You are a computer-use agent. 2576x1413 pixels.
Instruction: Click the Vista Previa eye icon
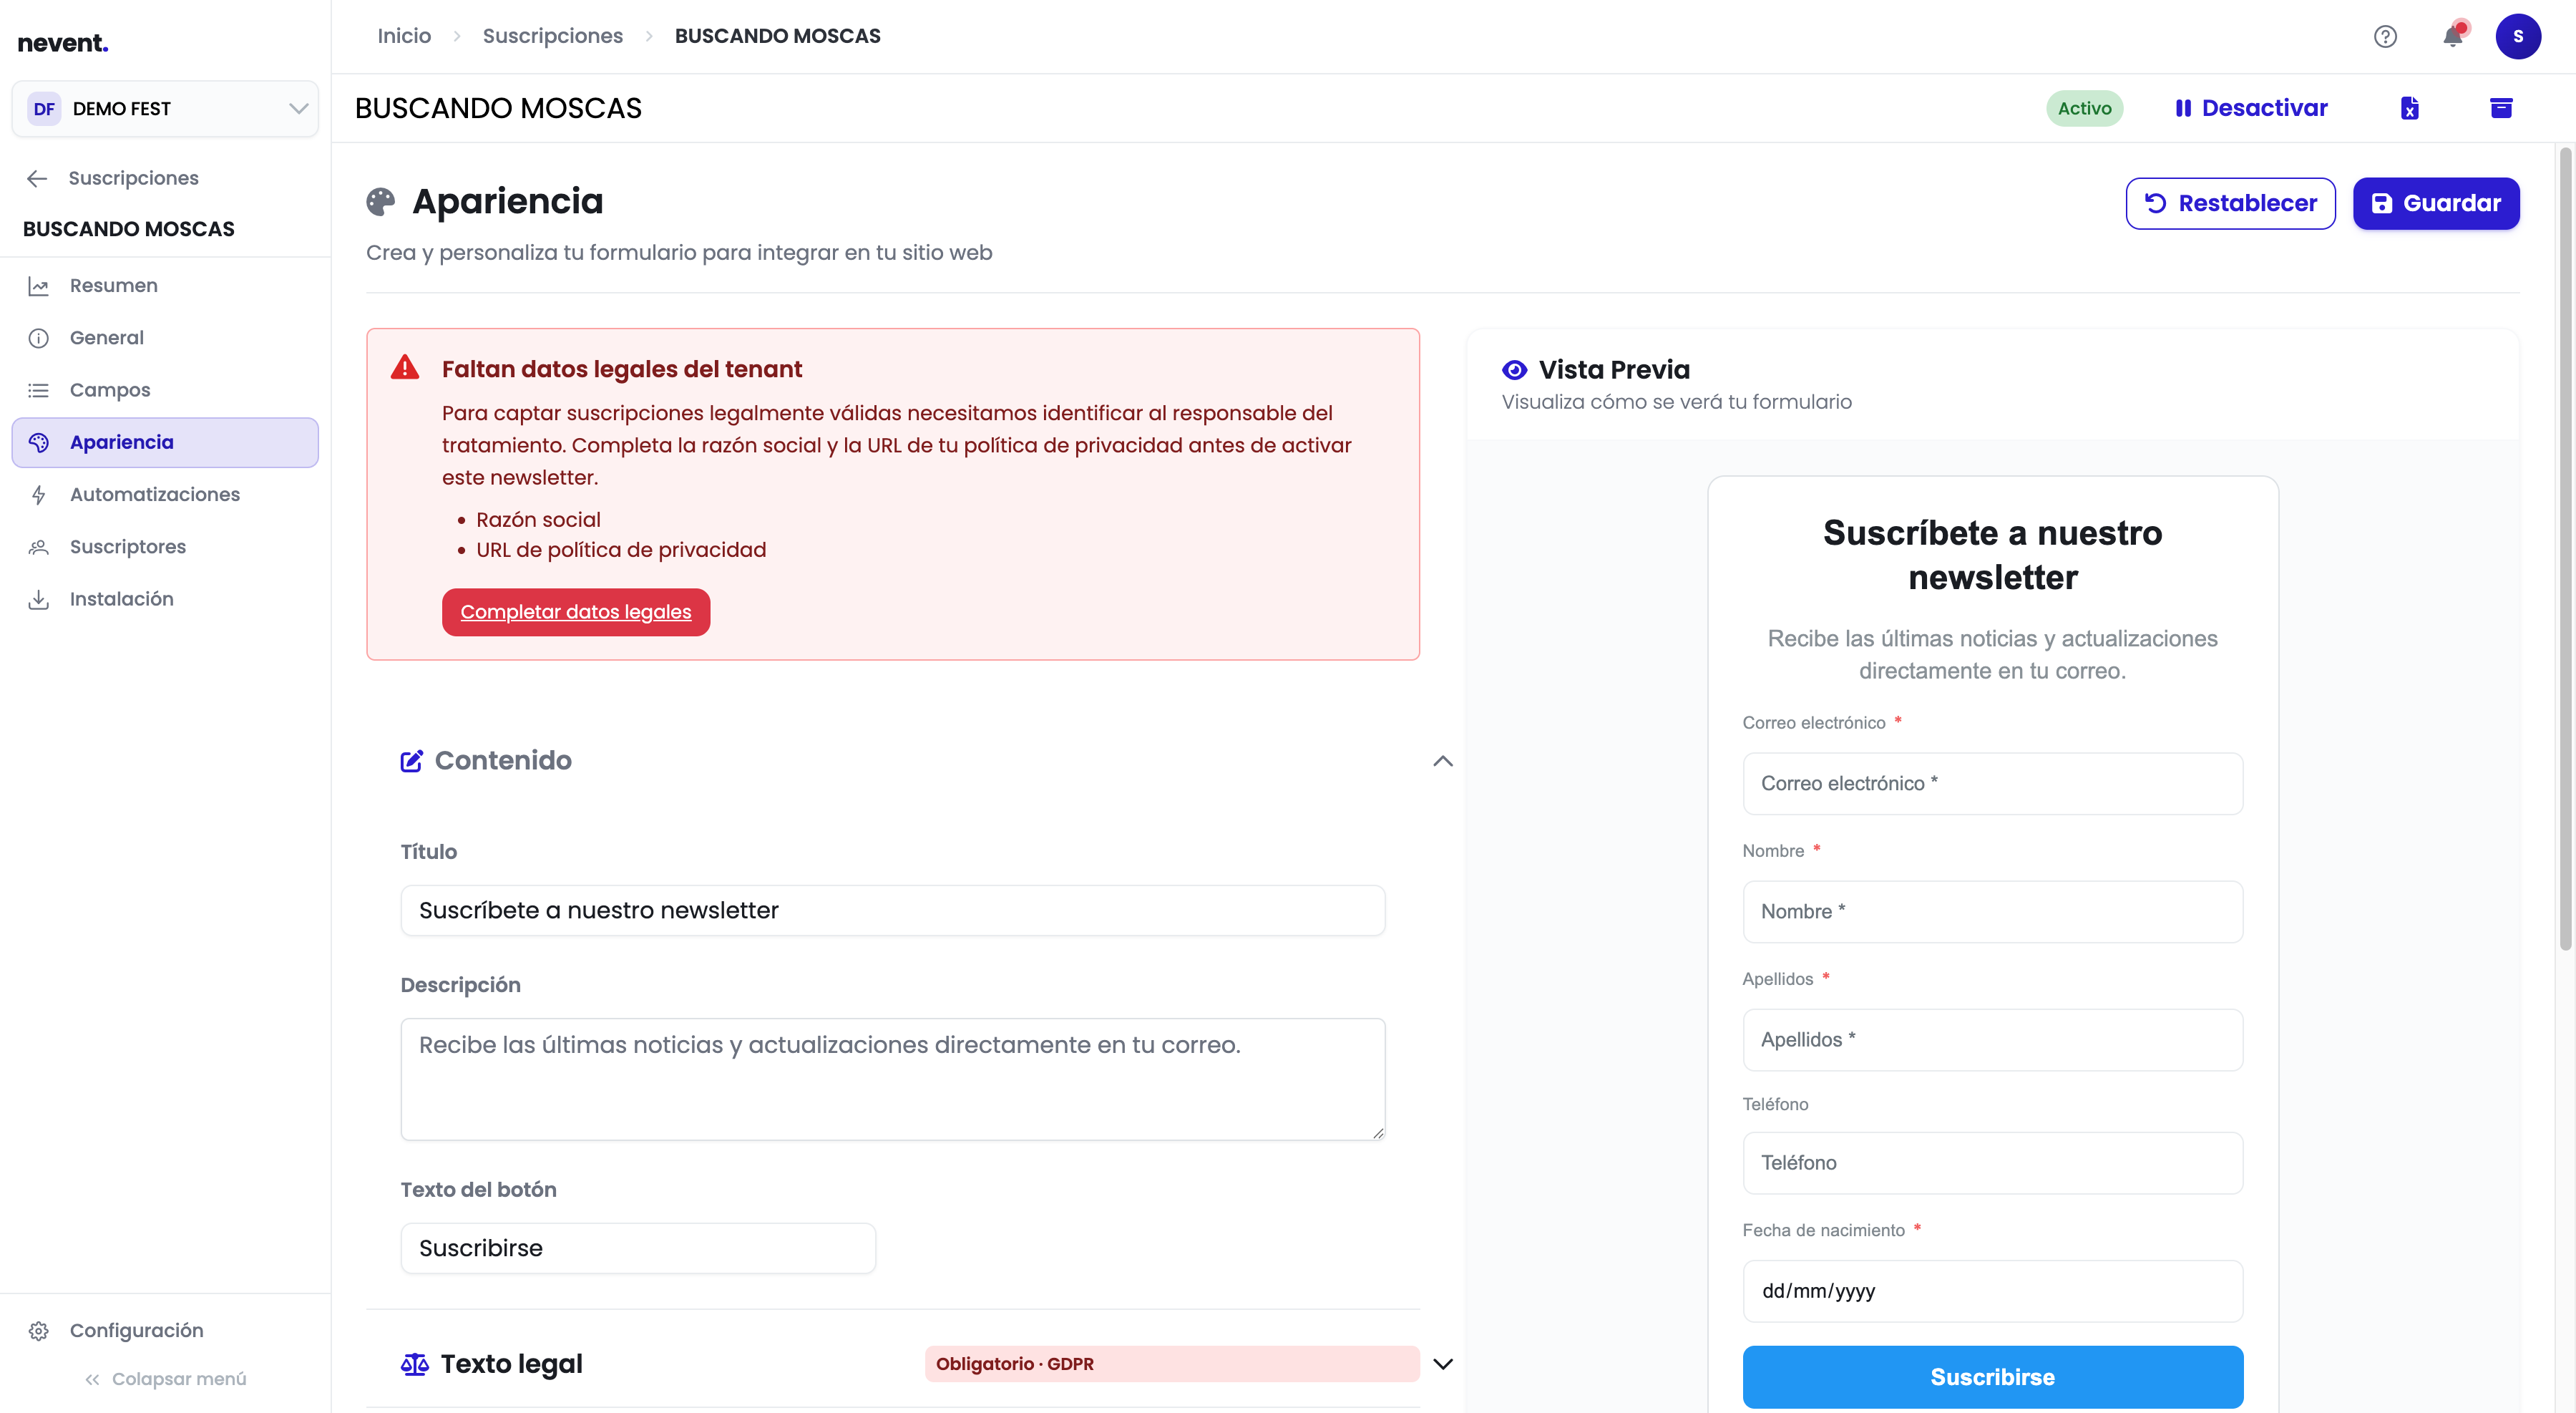coord(1514,370)
